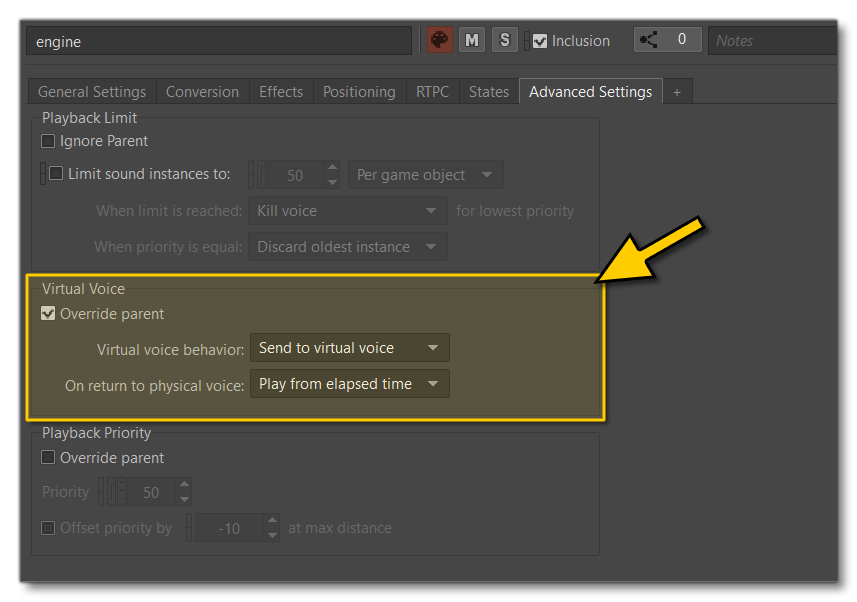Click the Notes input field
This screenshot has height=602, width=857.
point(772,41)
